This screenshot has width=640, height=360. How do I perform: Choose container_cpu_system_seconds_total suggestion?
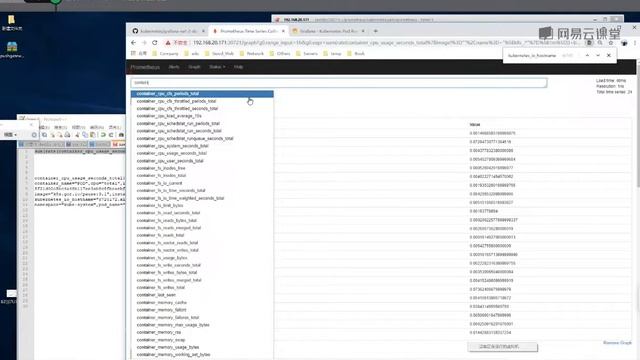click(202, 146)
